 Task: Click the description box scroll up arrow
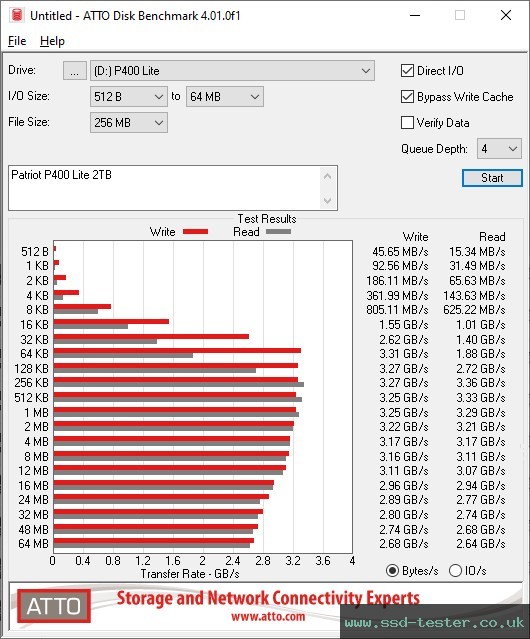328,176
